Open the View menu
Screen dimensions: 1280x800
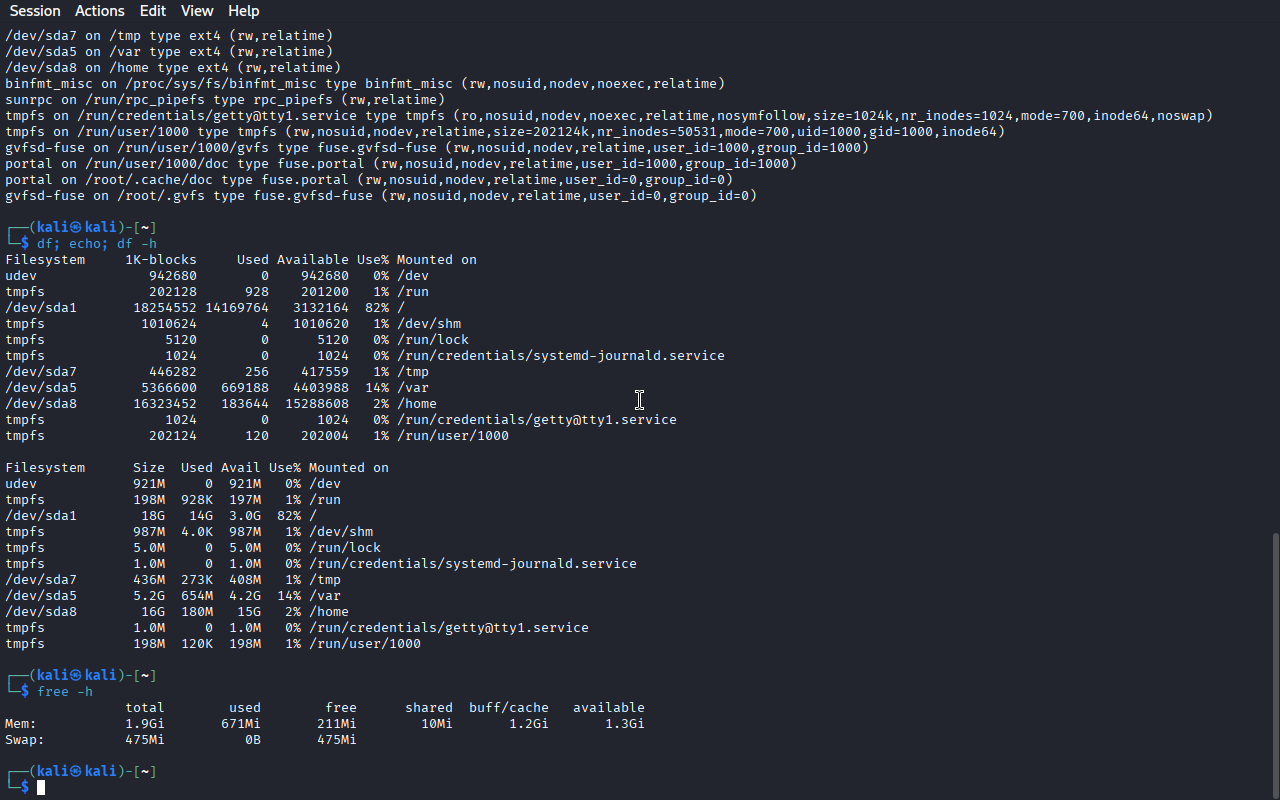tap(197, 11)
